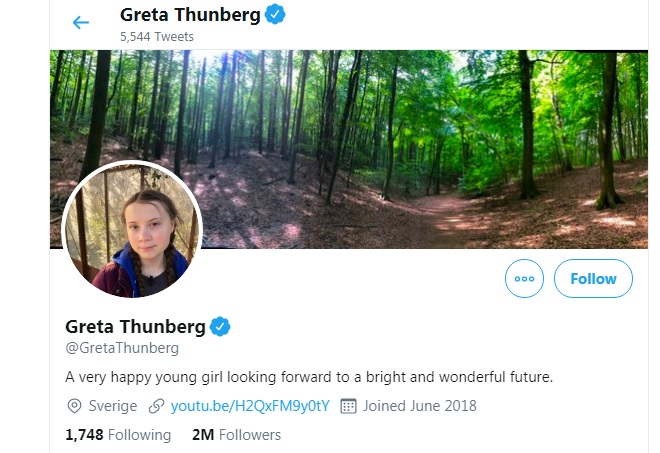Open the three-dot more options button
Image resolution: width=660 pixels, height=453 pixels.
524,279
